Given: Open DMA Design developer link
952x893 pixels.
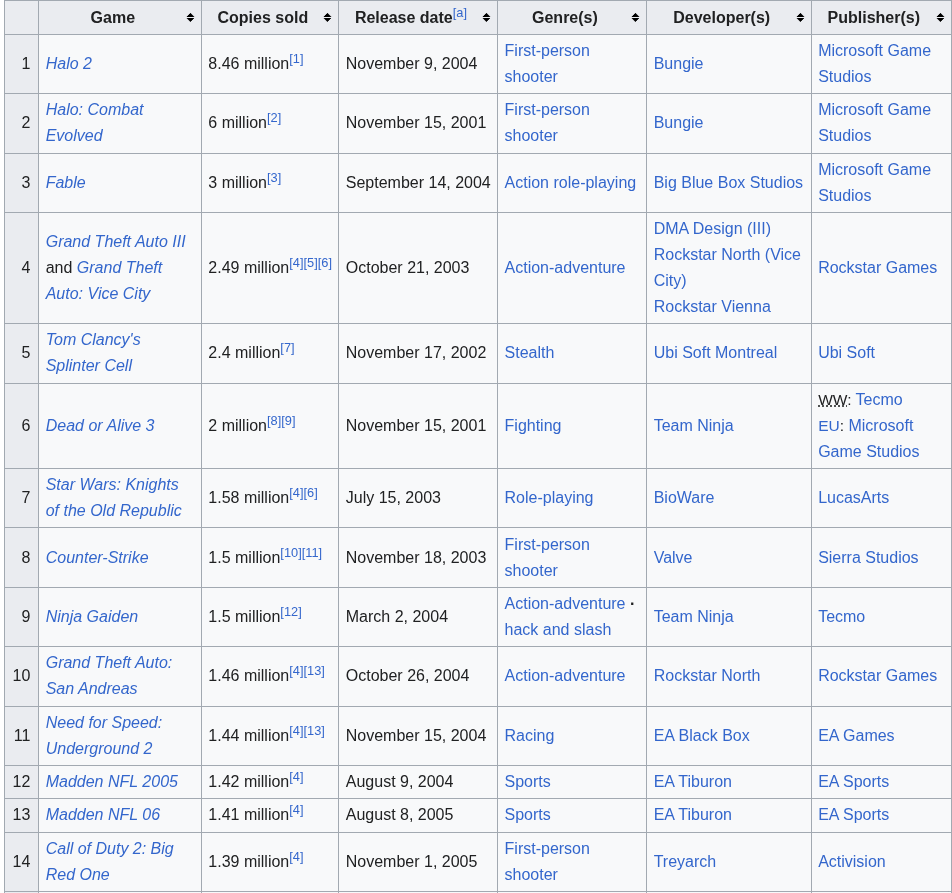Looking at the screenshot, I should tap(712, 228).
